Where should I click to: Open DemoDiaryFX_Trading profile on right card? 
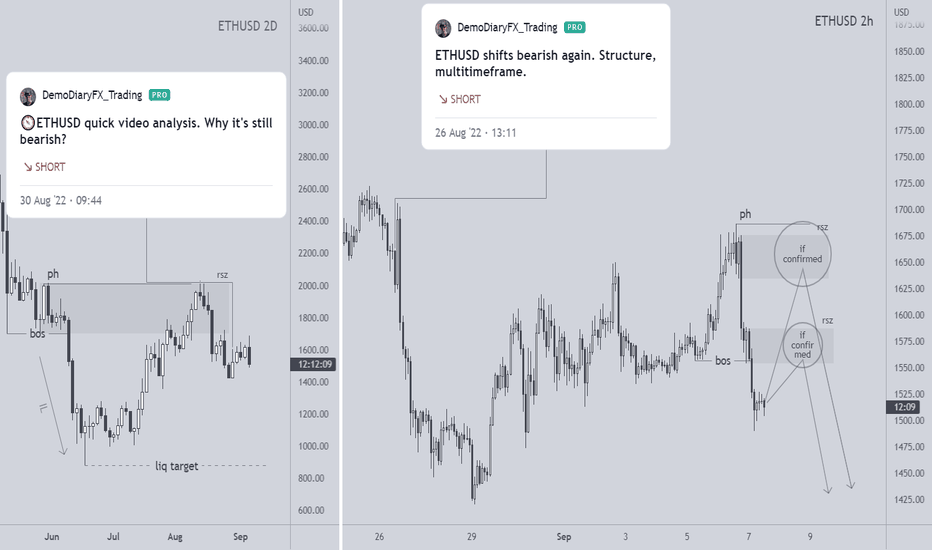507,27
